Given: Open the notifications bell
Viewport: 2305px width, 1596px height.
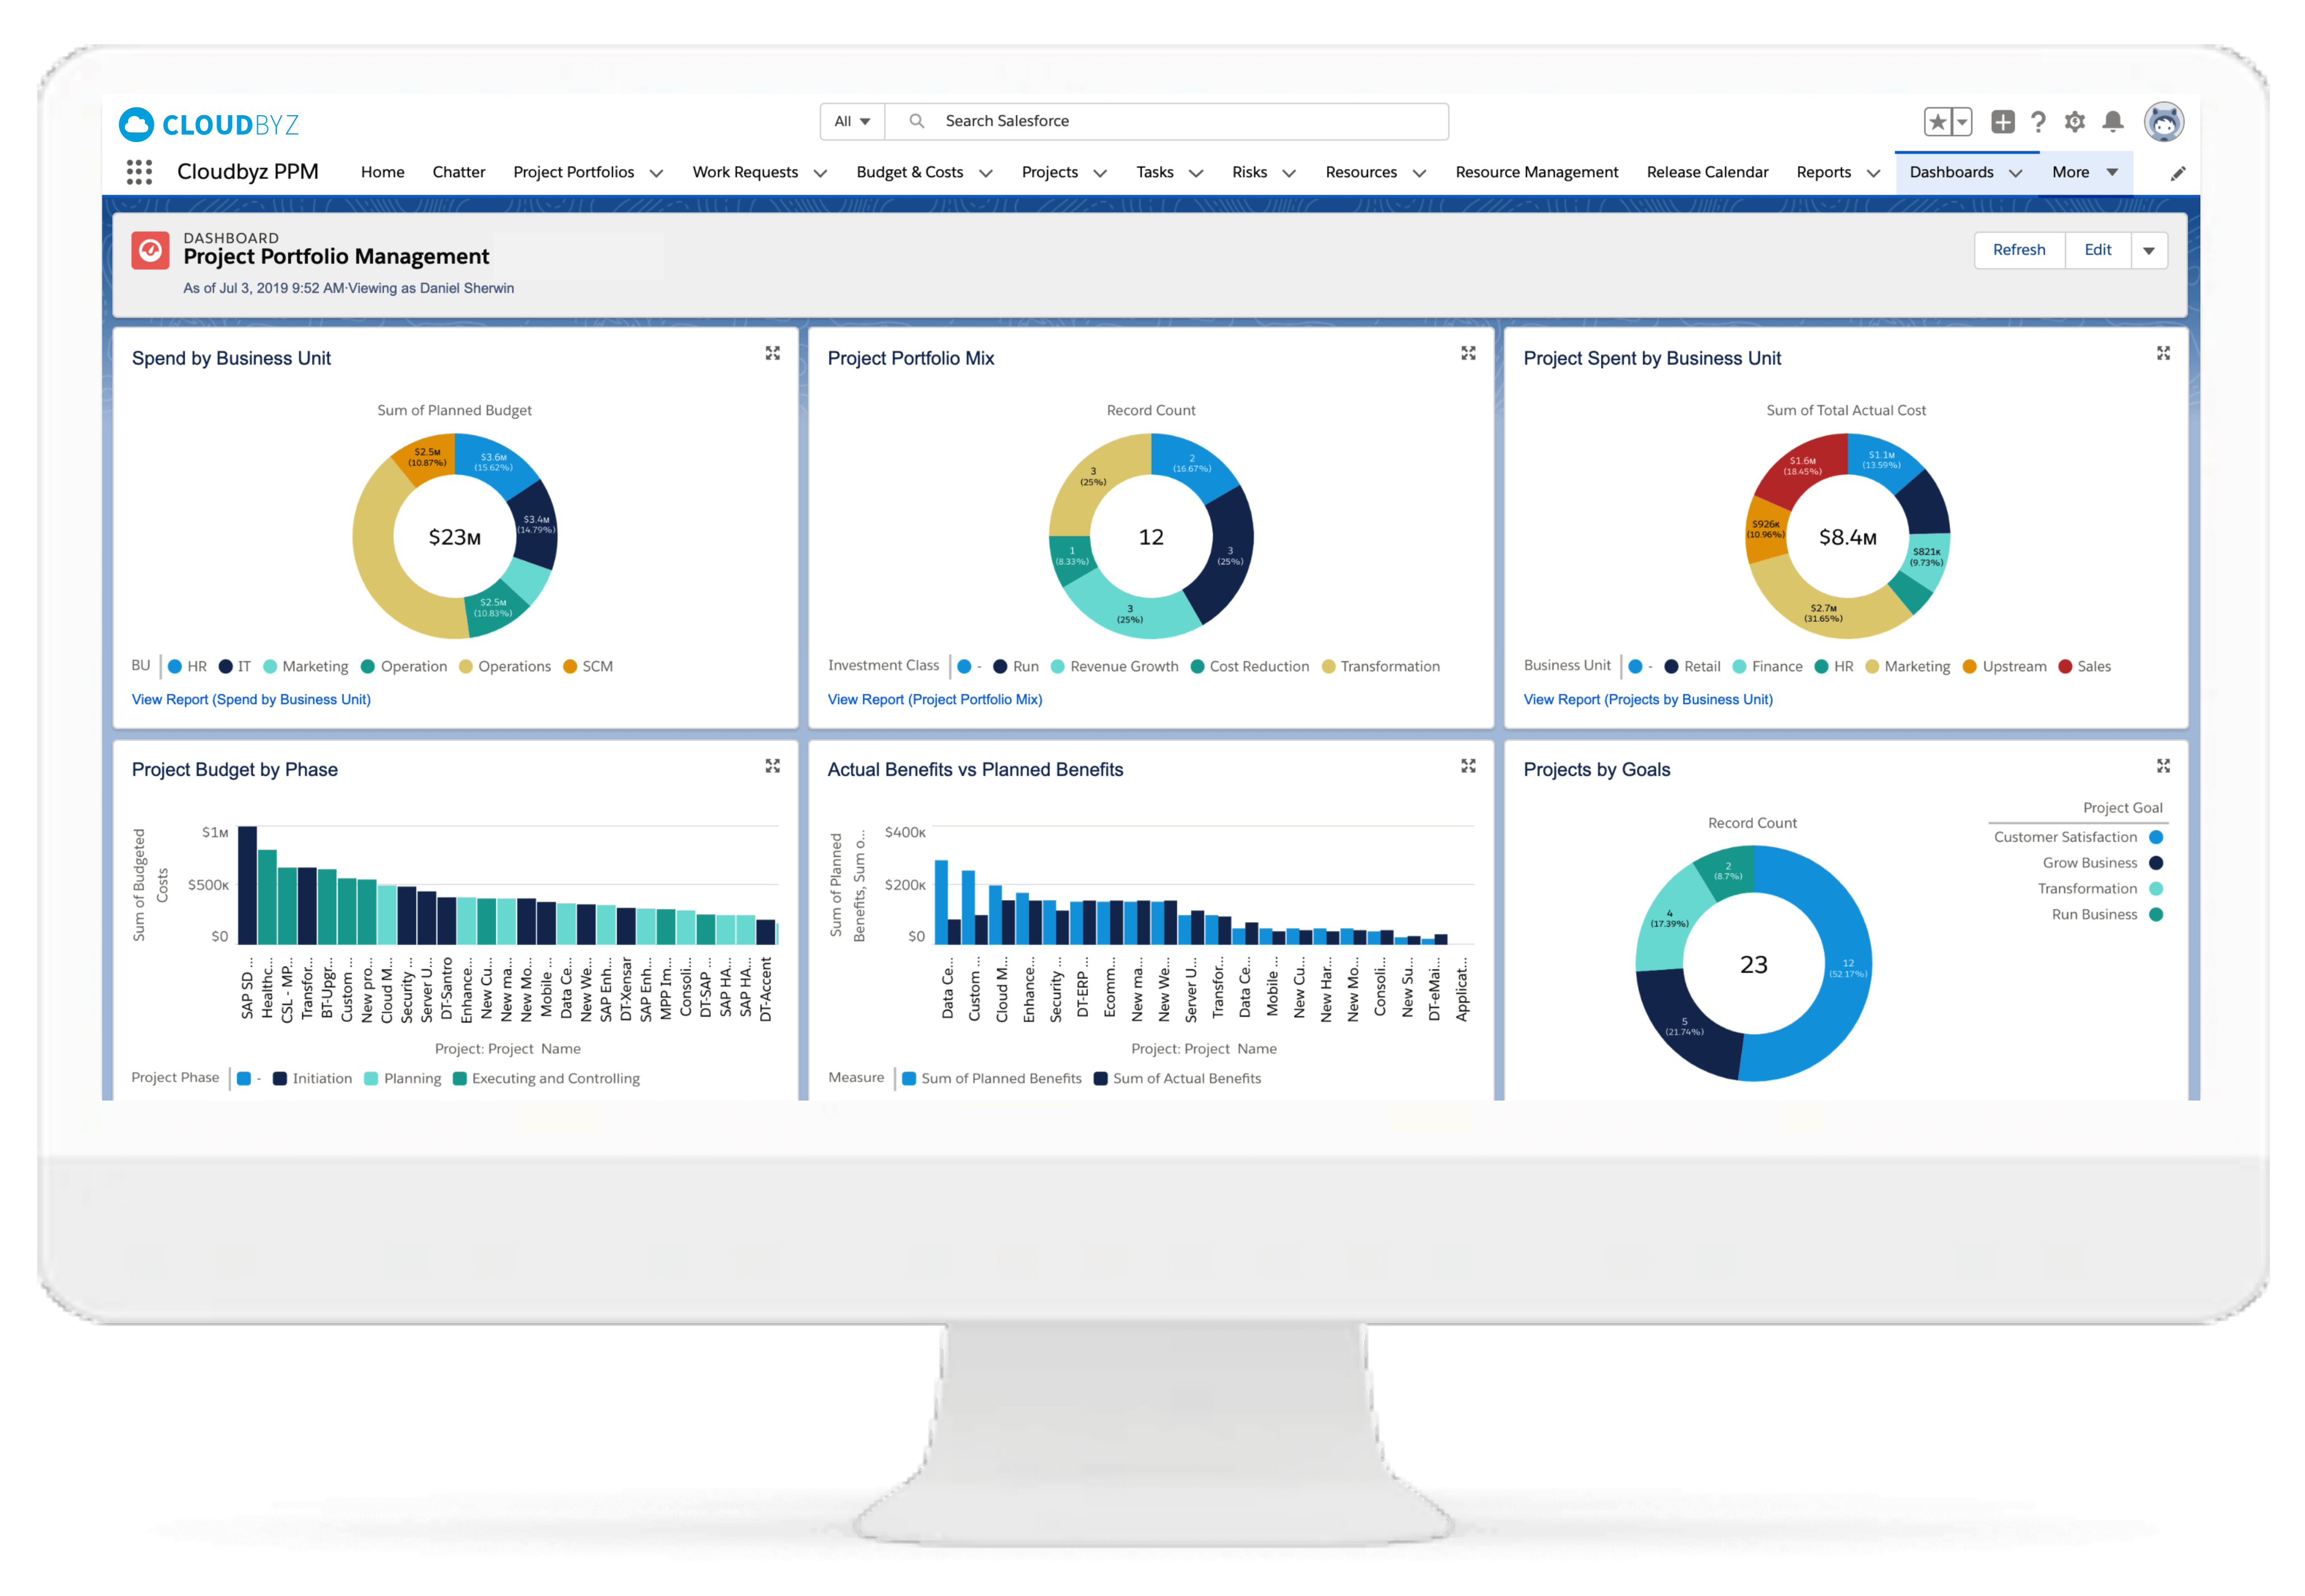Looking at the screenshot, I should [x=2112, y=122].
